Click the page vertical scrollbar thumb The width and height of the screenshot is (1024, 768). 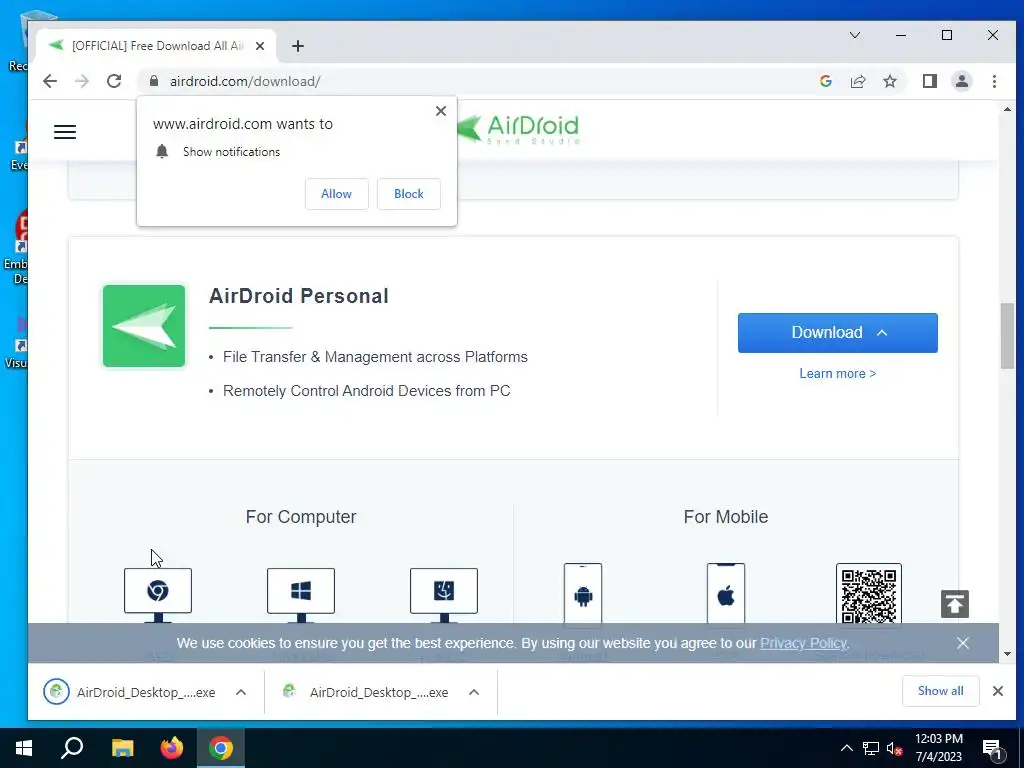(x=1007, y=336)
